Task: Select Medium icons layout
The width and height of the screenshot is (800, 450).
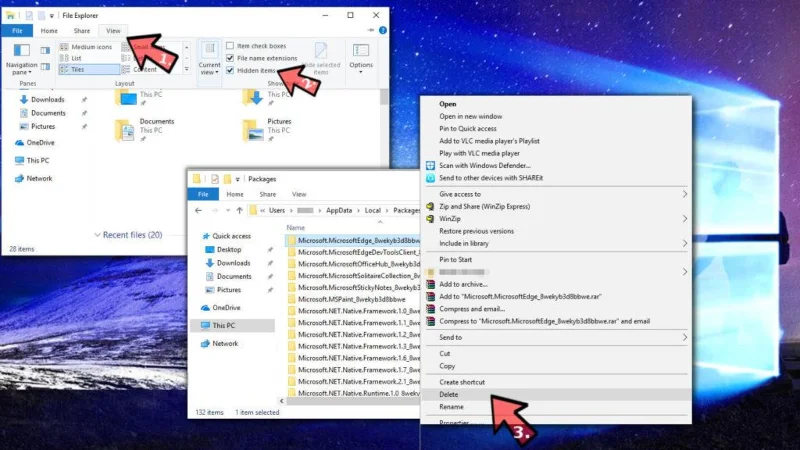Action: [x=87, y=46]
